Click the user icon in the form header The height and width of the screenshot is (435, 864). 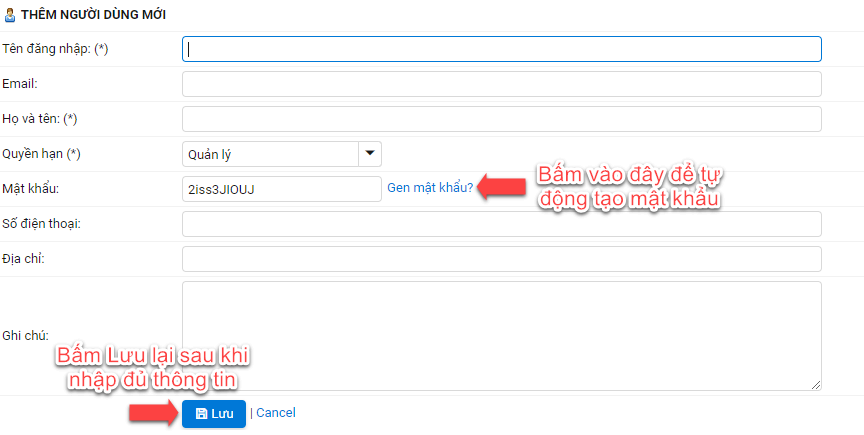pos(10,15)
